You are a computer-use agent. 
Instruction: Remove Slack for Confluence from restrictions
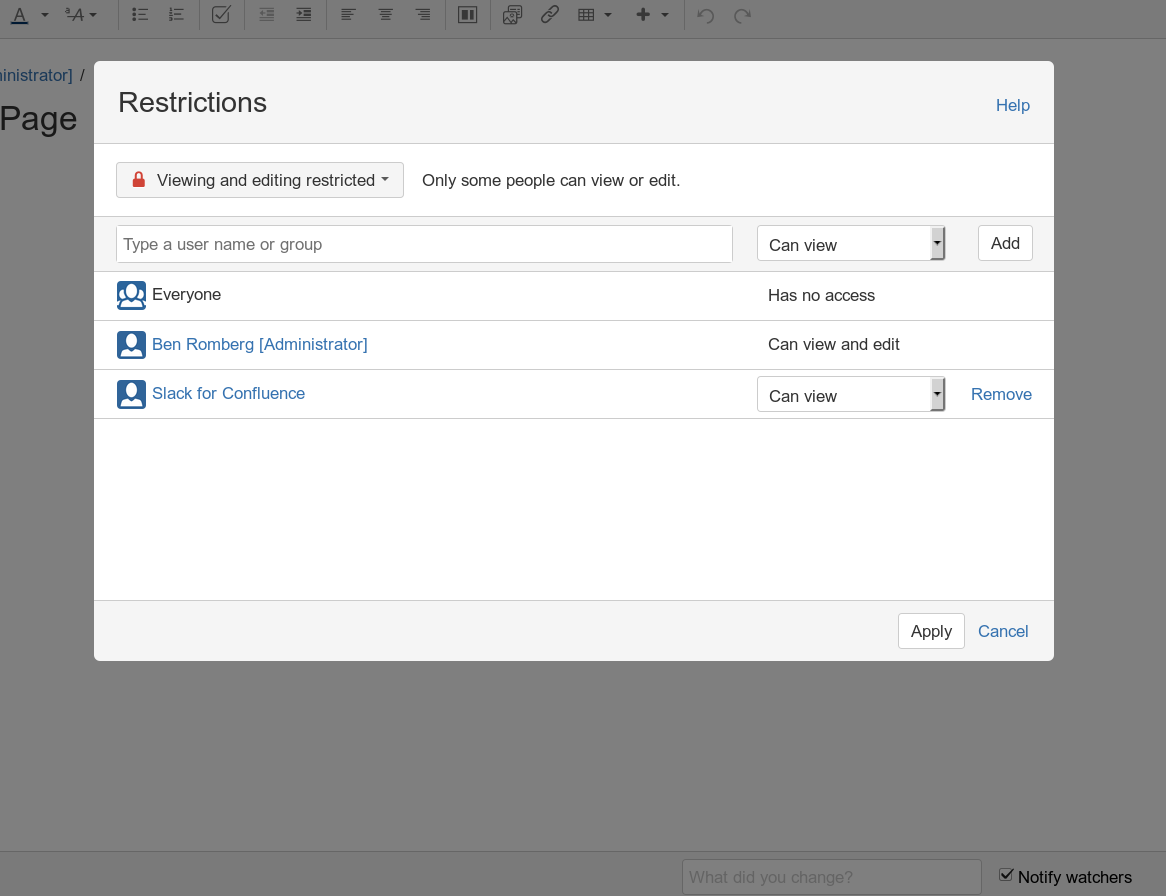coord(1001,394)
